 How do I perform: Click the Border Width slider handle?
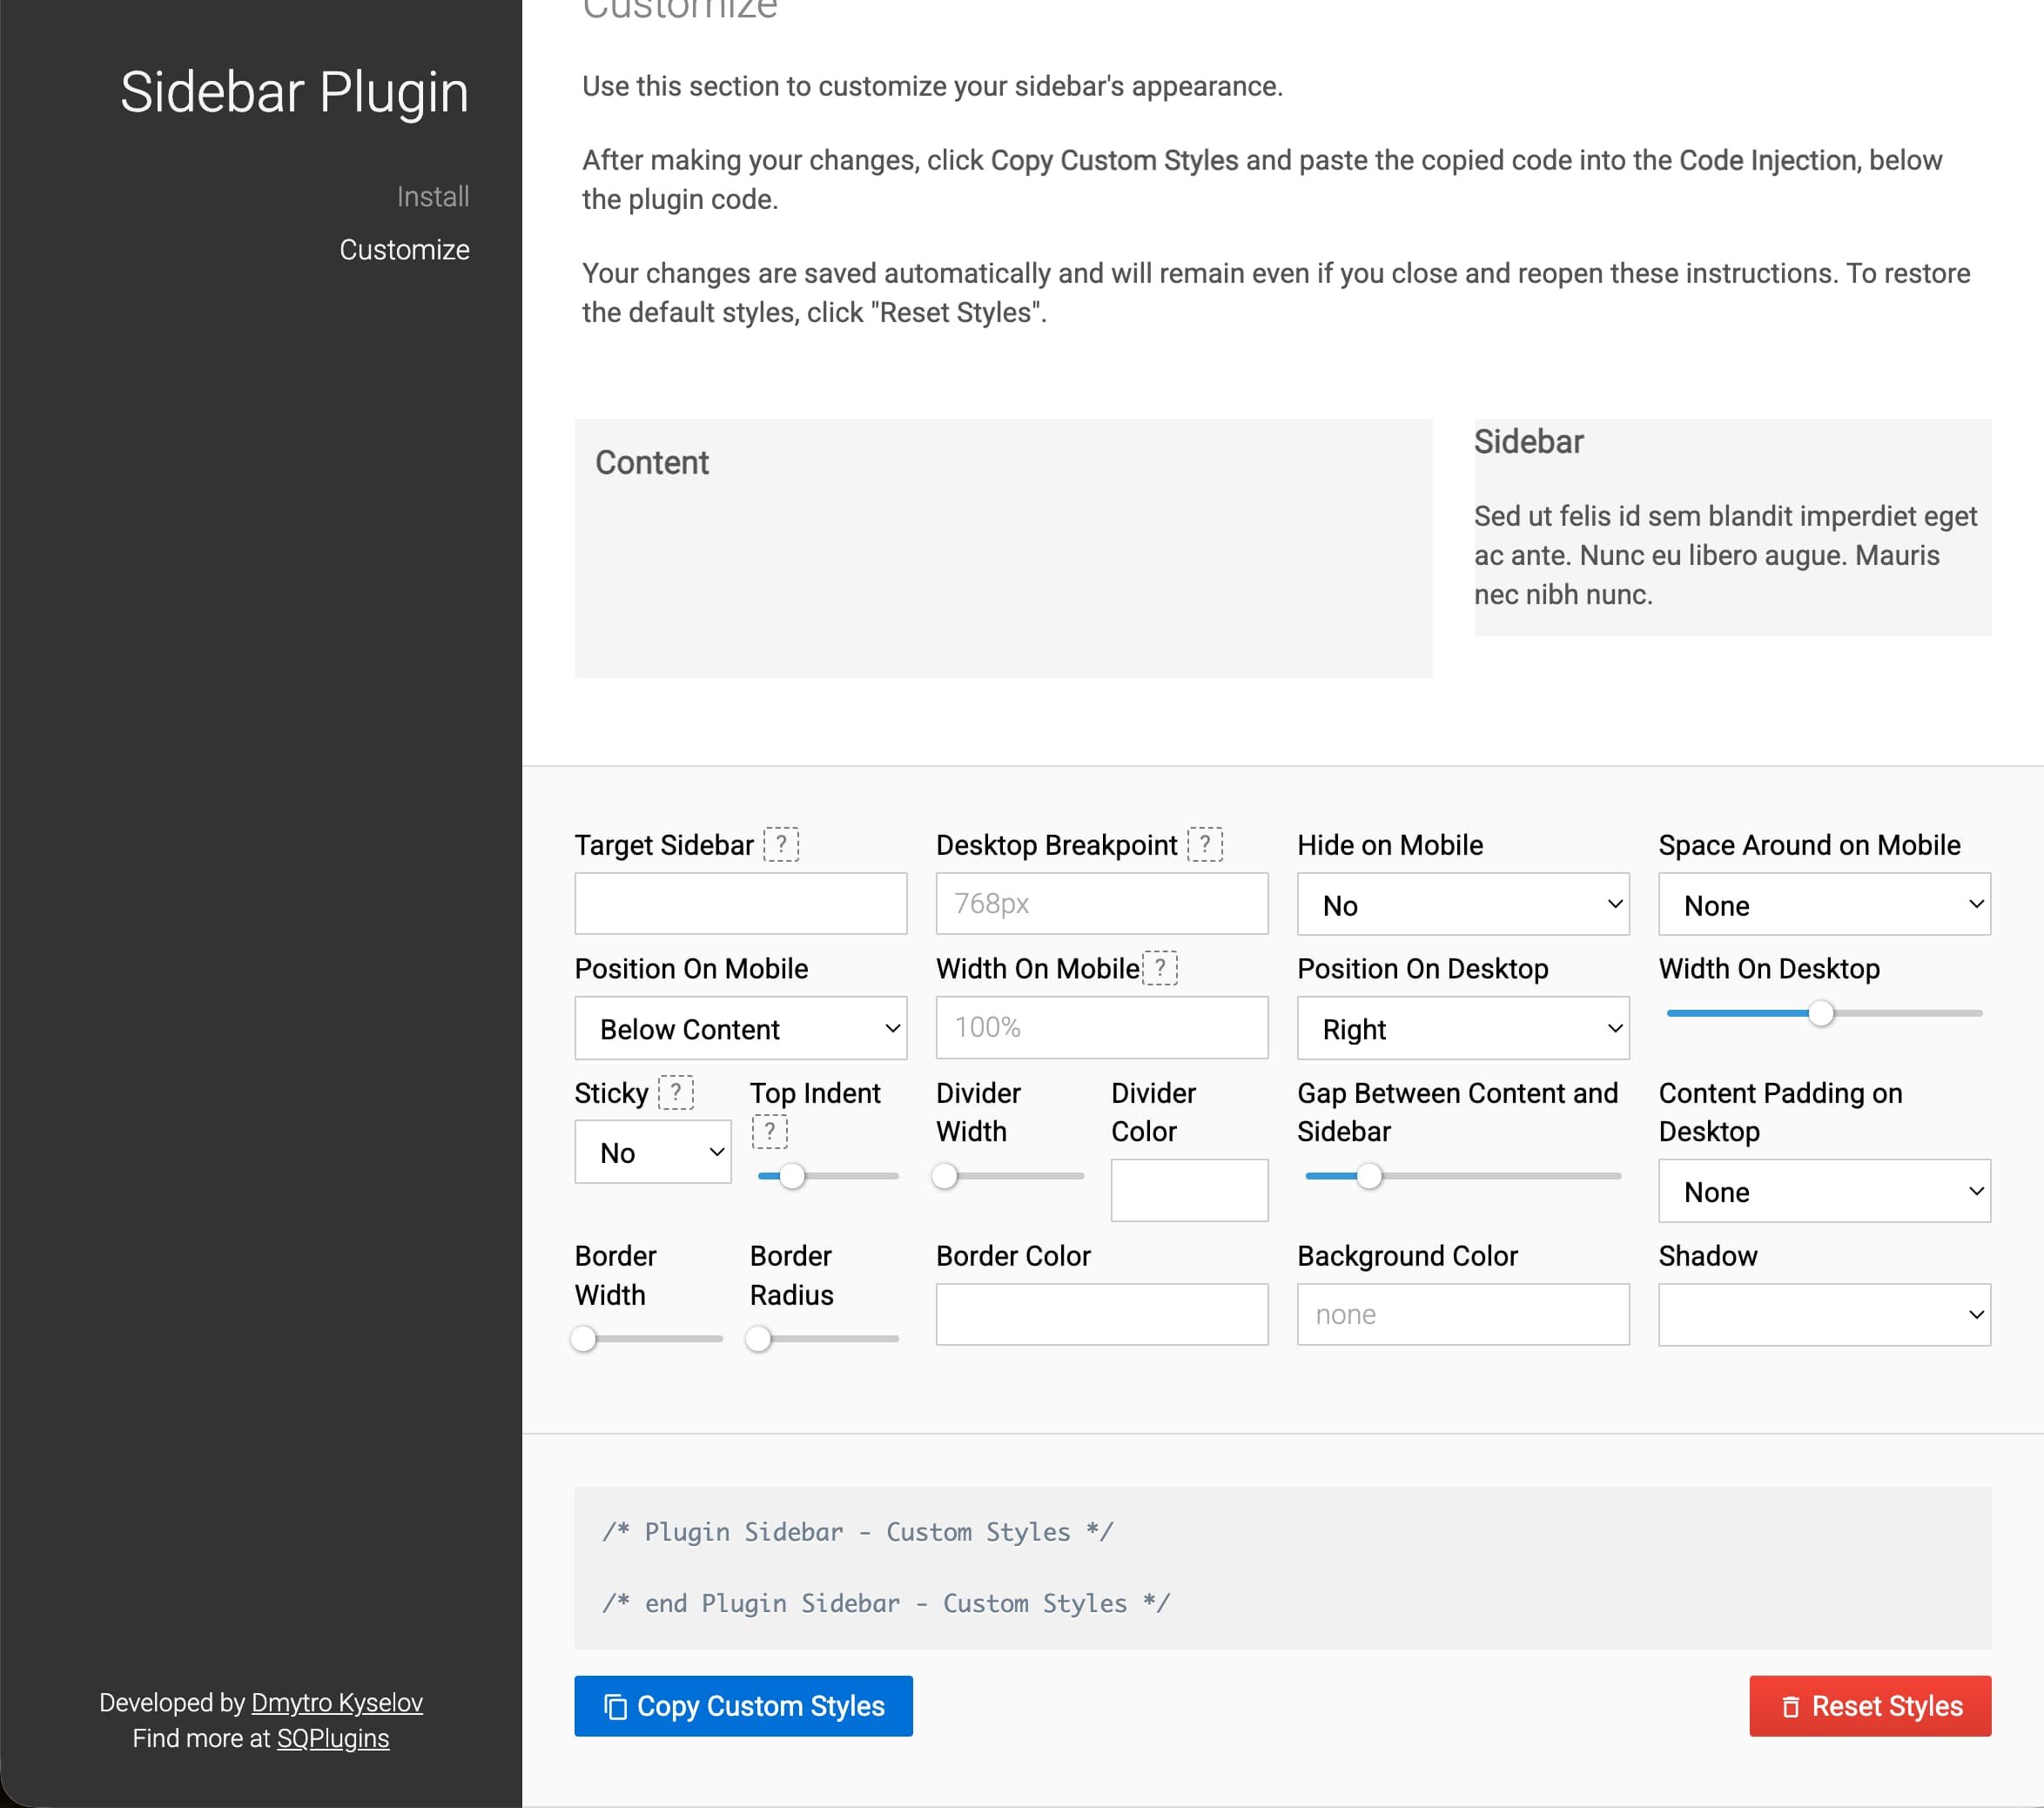[x=583, y=1338]
